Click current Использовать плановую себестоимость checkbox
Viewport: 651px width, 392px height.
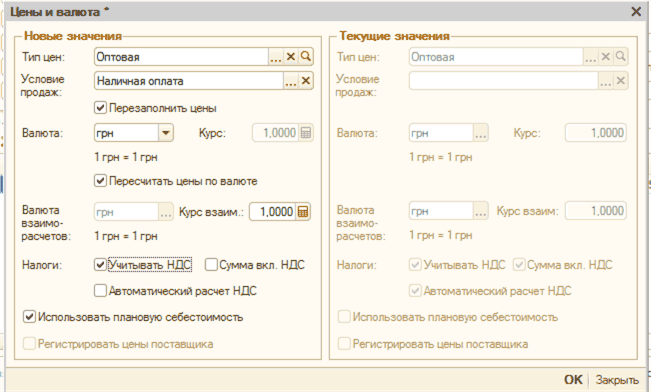coord(344,317)
